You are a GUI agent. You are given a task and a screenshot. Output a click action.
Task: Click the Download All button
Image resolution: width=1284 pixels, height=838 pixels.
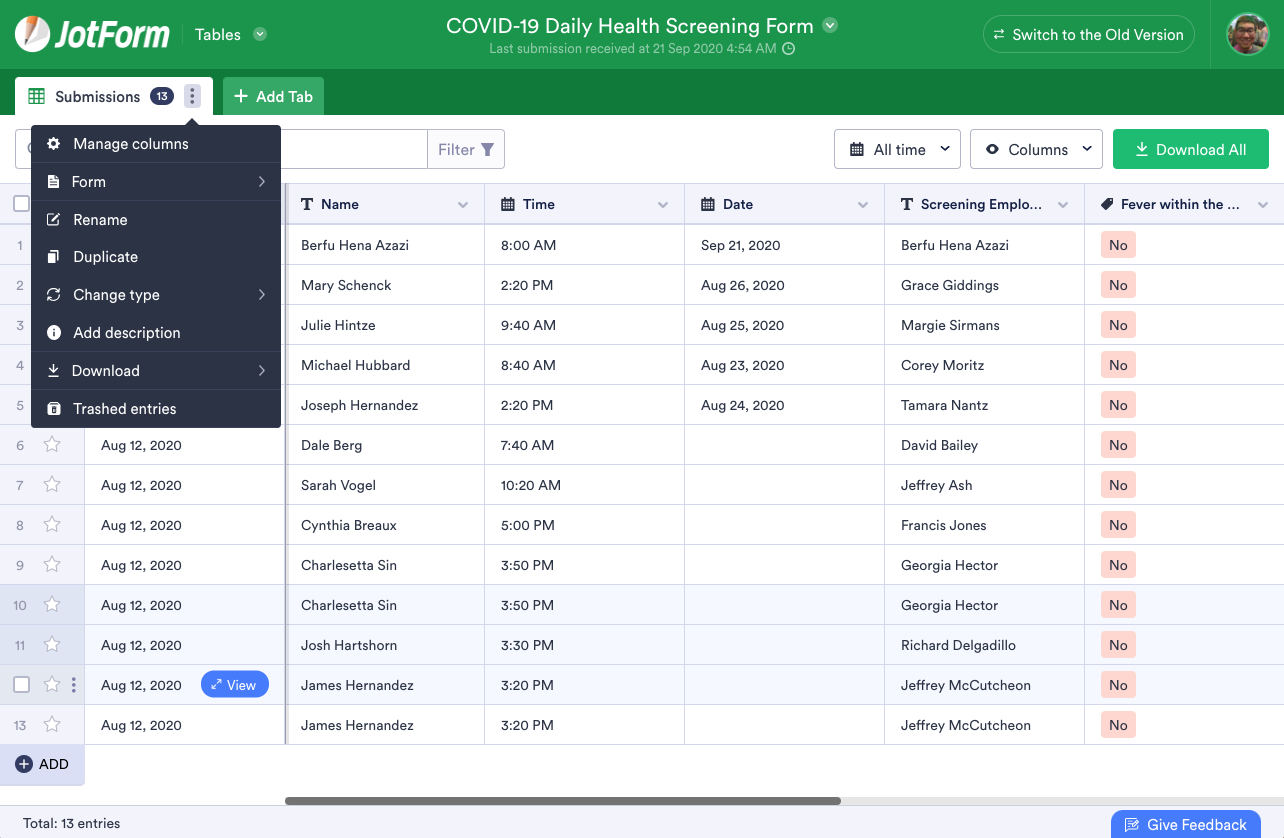[x=1191, y=149]
